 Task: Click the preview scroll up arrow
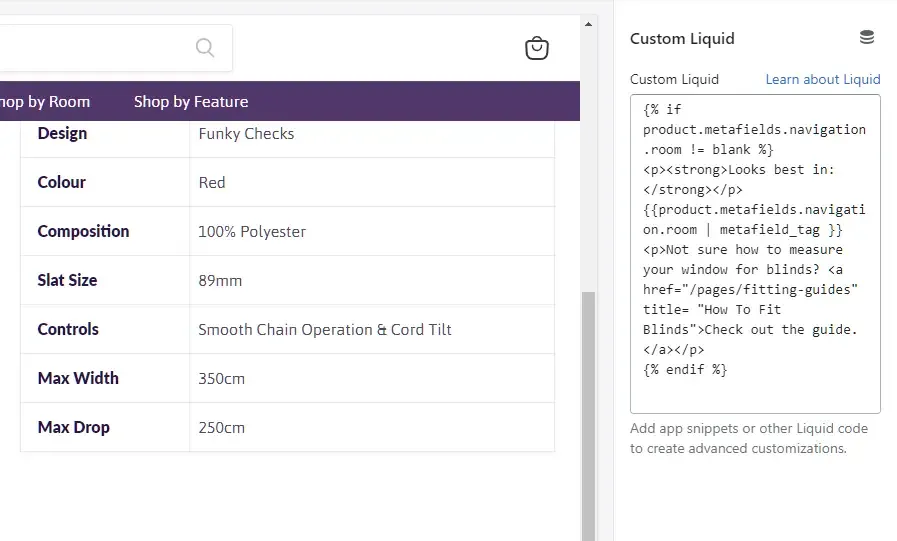pos(588,24)
